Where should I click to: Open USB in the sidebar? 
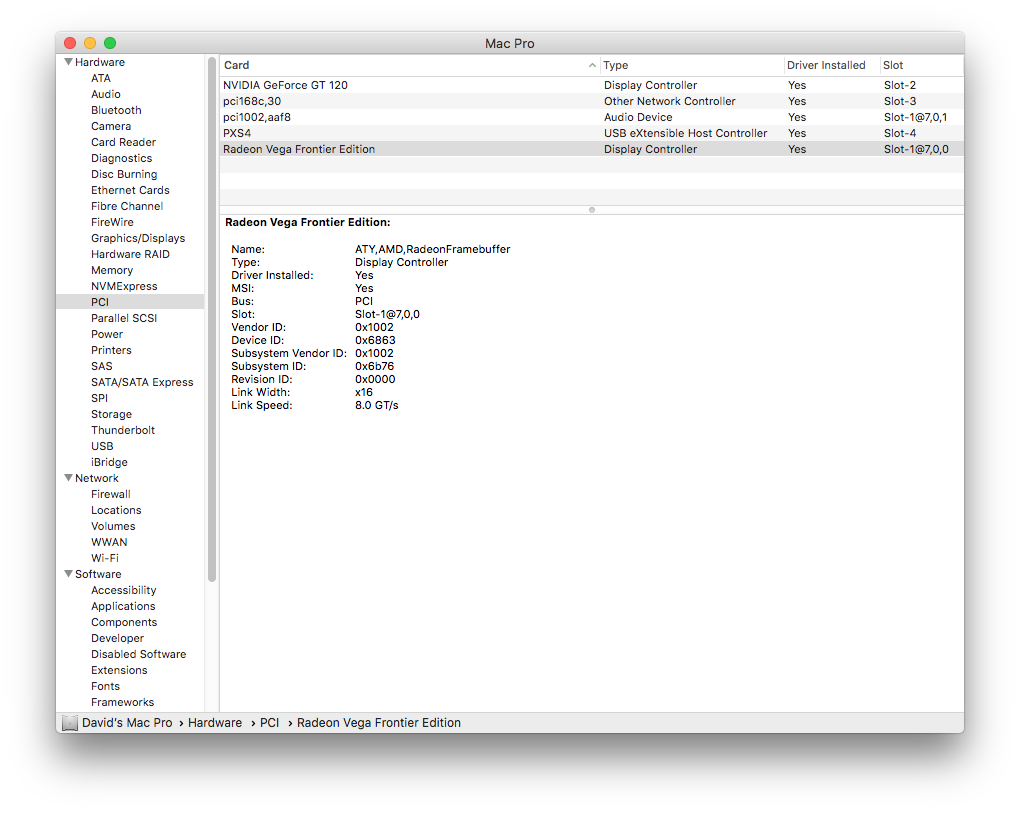[x=102, y=446]
